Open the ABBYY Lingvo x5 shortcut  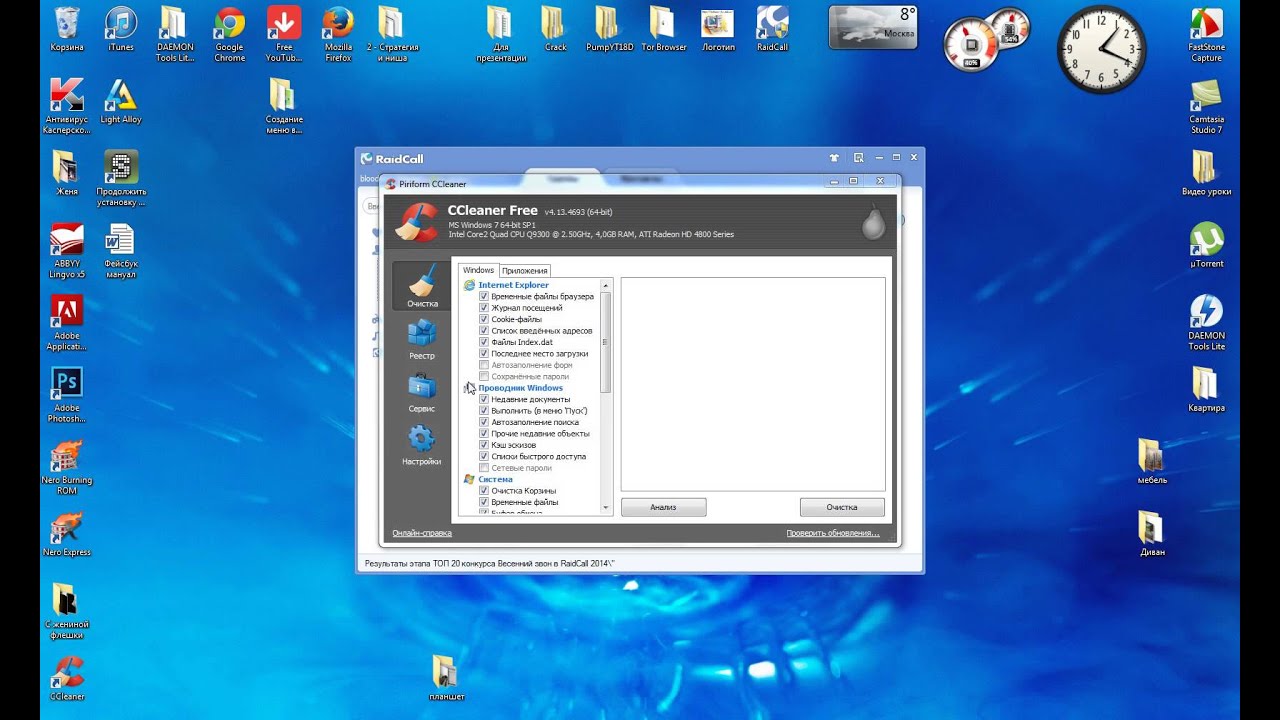(67, 250)
